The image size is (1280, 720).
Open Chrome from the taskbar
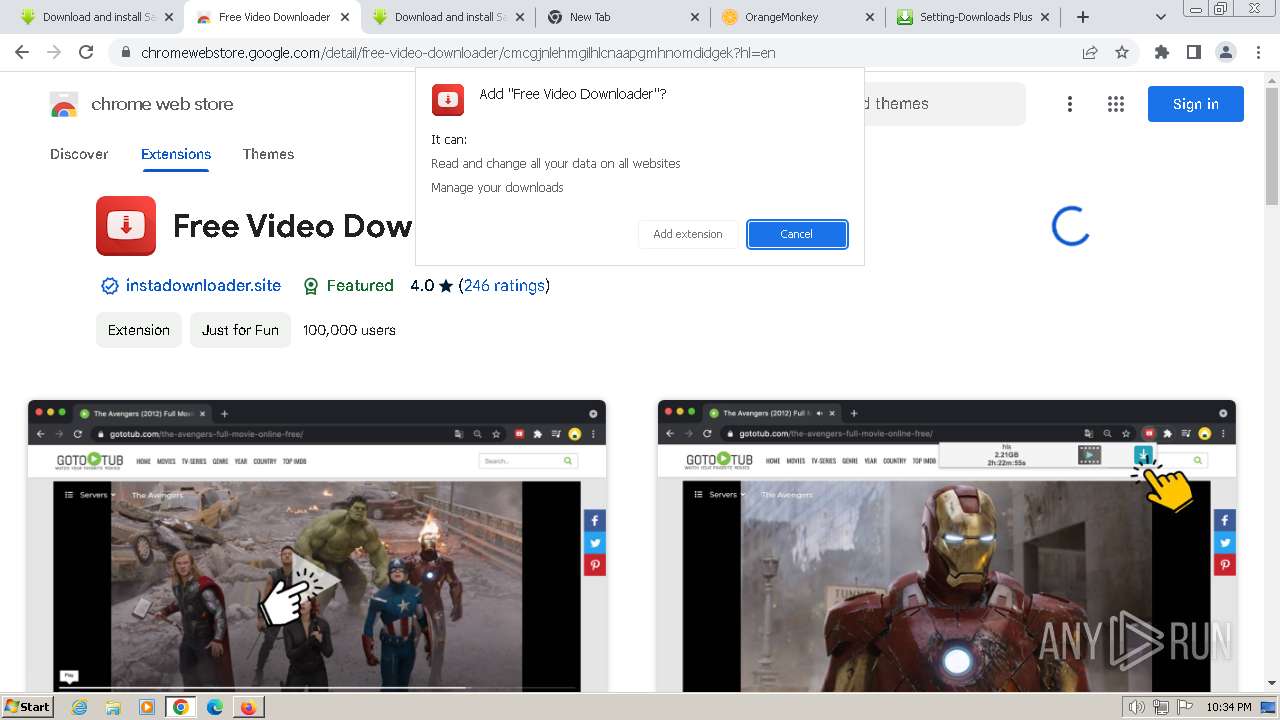pyautogui.click(x=181, y=707)
